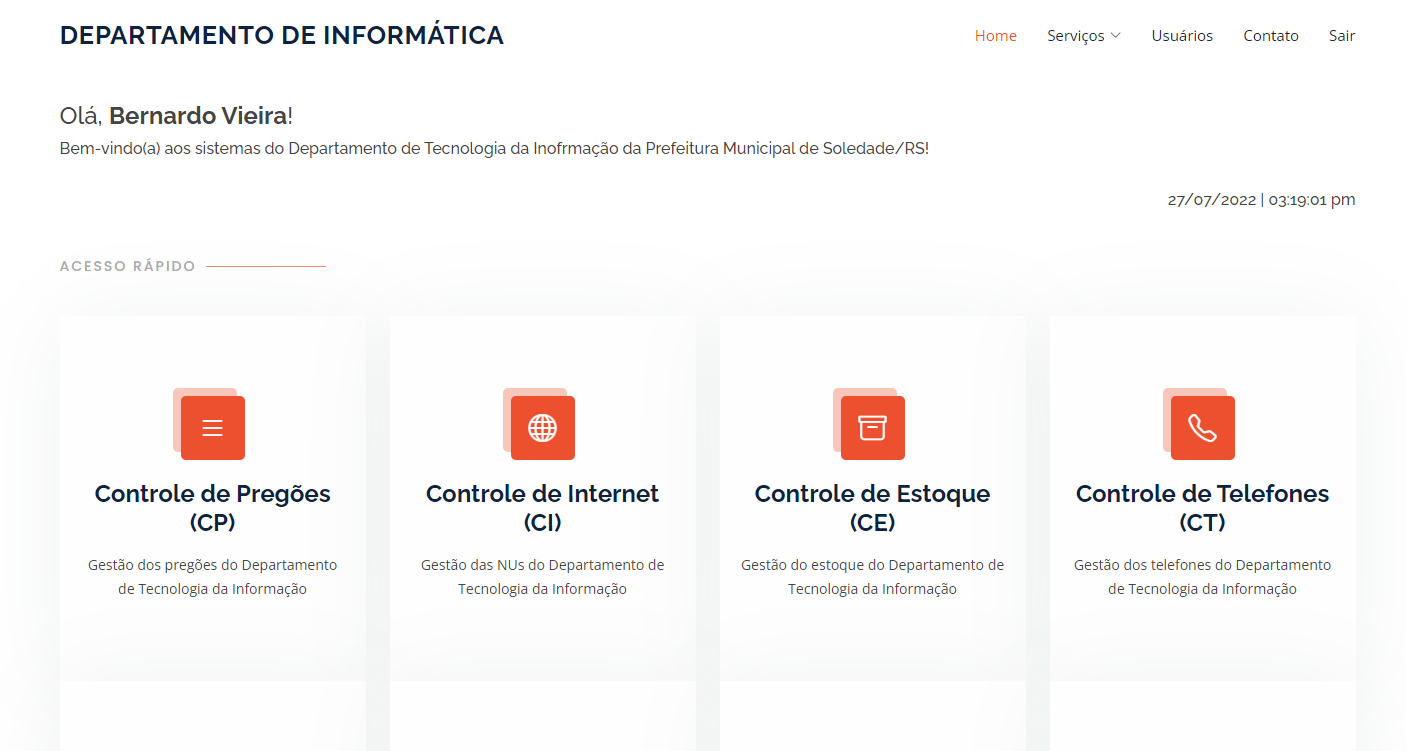Click the date and time display

coord(1261,199)
